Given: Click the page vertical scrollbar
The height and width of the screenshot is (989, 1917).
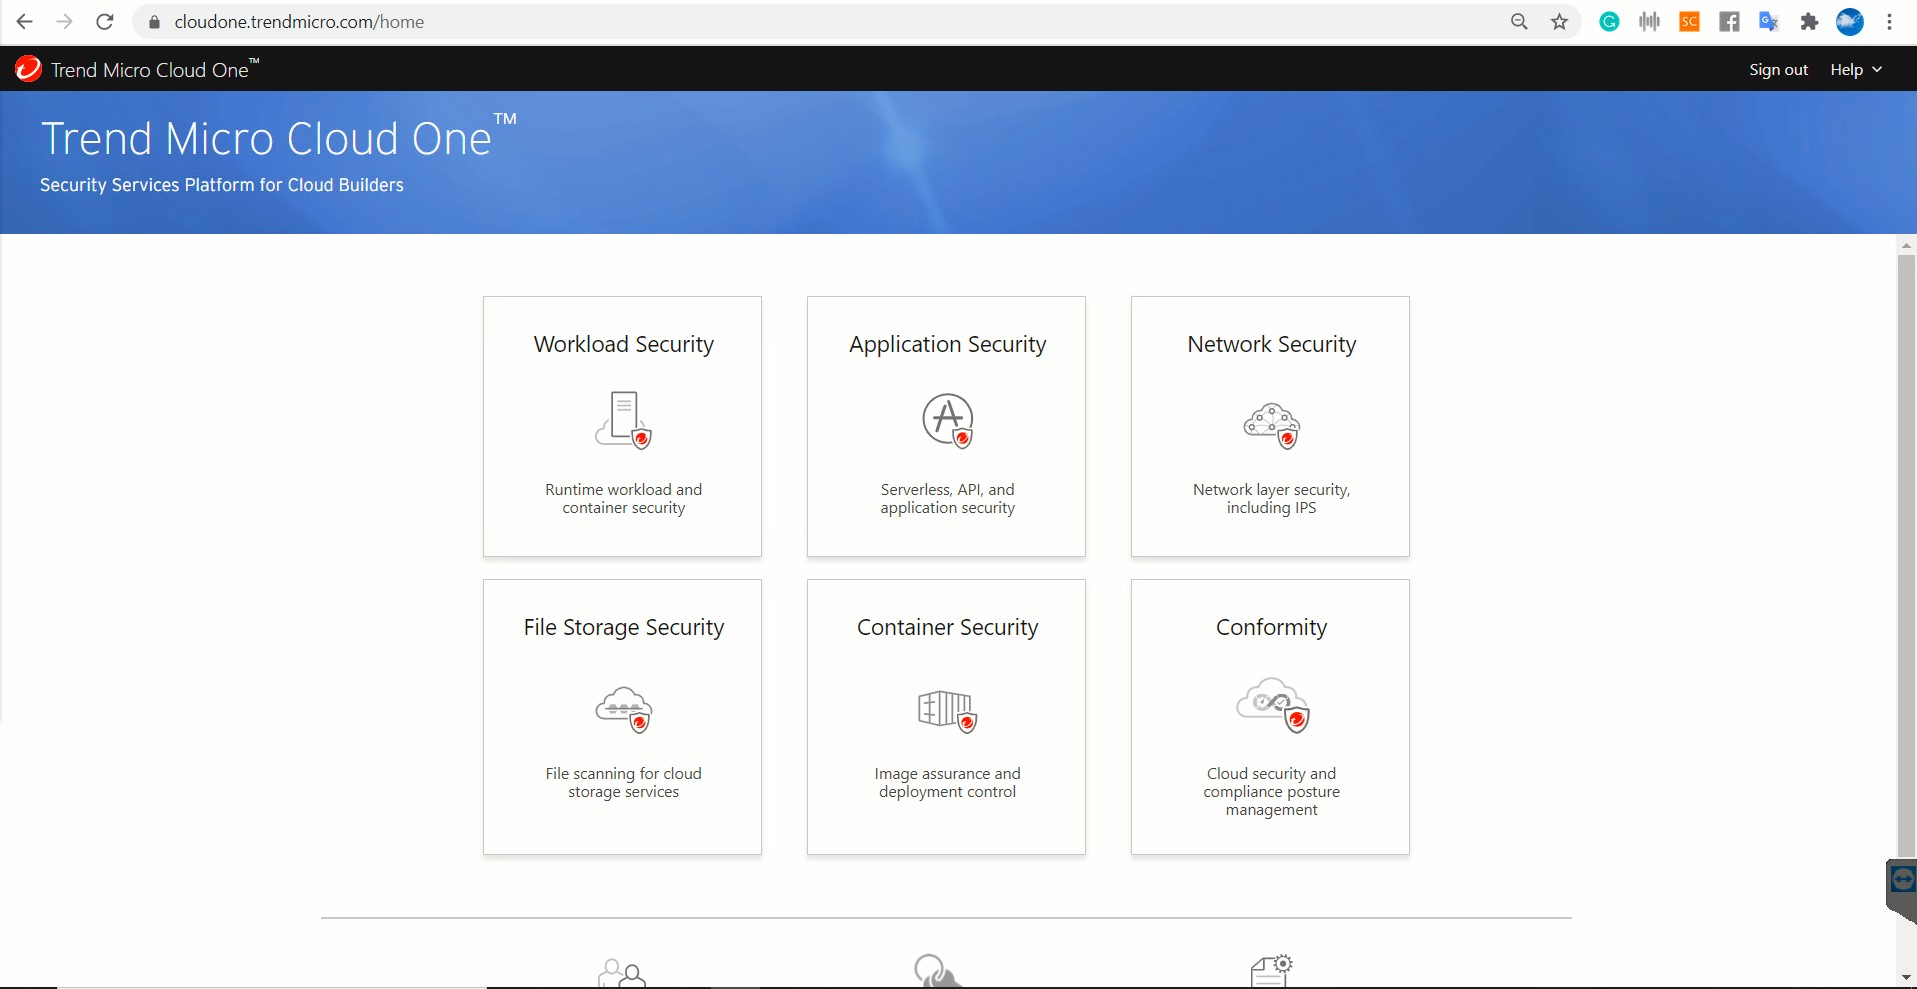Looking at the screenshot, I should [1906, 550].
